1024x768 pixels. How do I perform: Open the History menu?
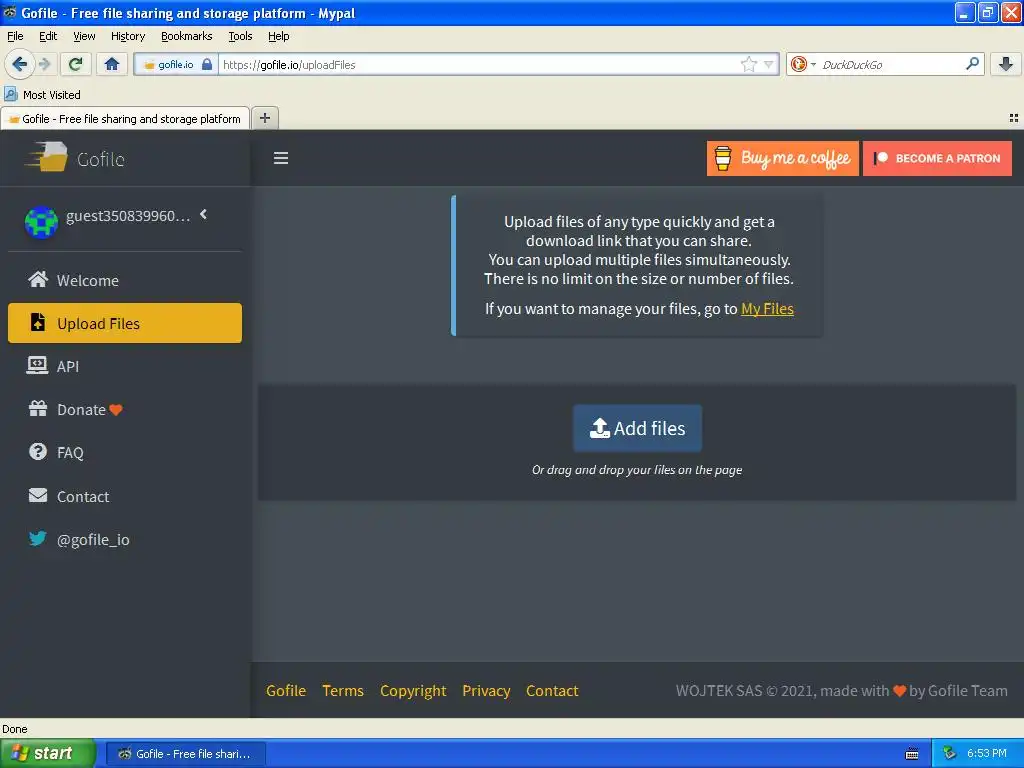tap(127, 36)
